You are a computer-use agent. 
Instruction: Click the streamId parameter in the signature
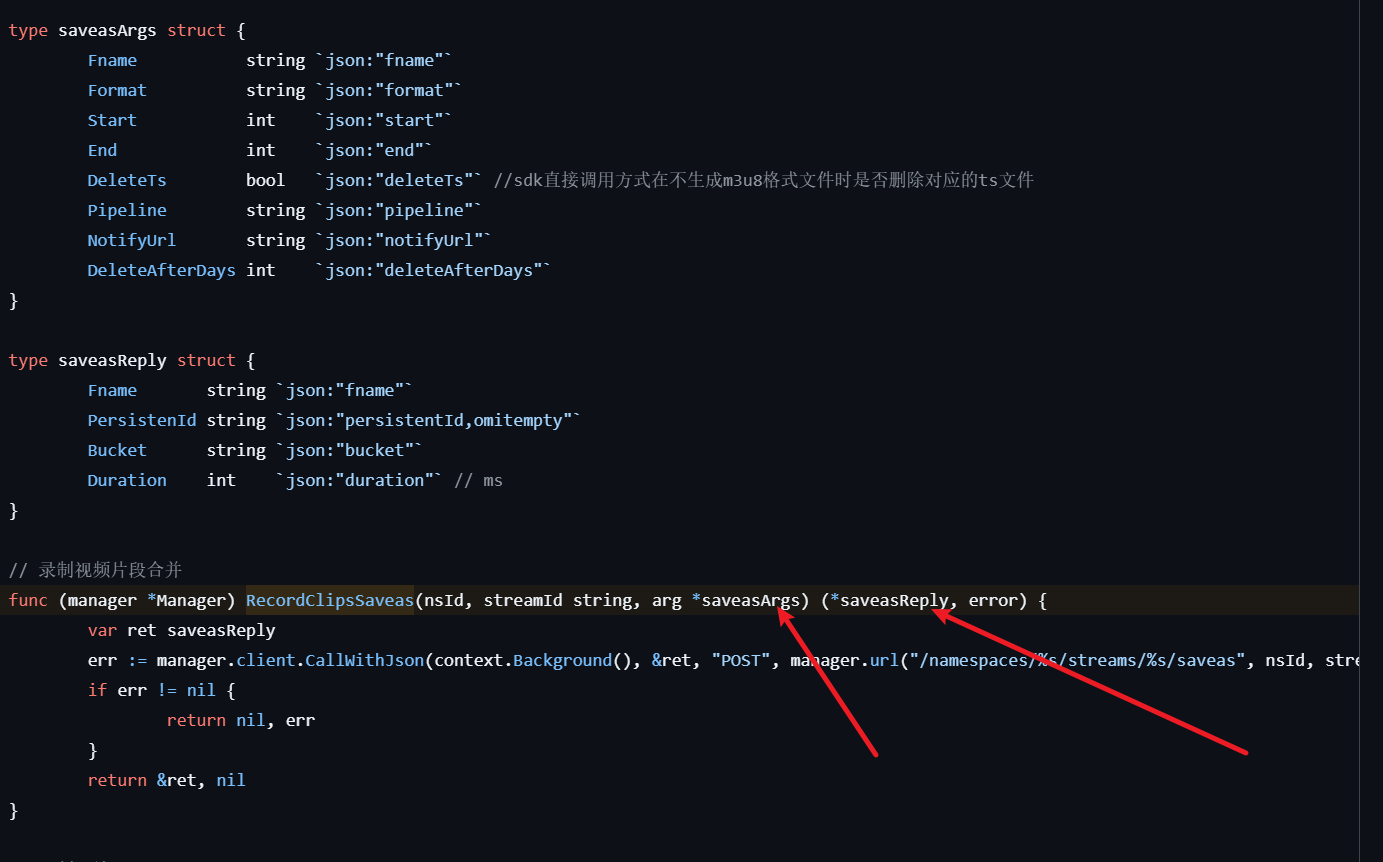(x=523, y=600)
